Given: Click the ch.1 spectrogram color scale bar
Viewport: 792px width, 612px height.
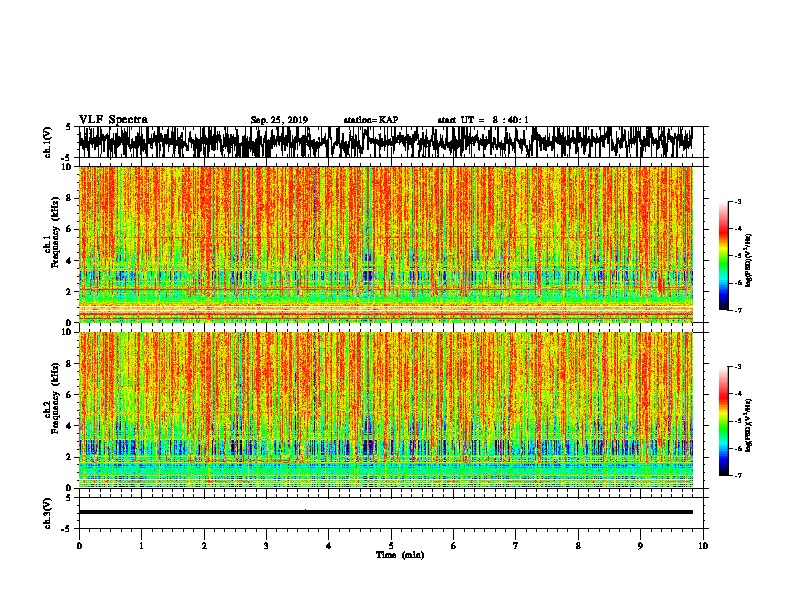Looking at the screenshot, I should coord(723,256).
